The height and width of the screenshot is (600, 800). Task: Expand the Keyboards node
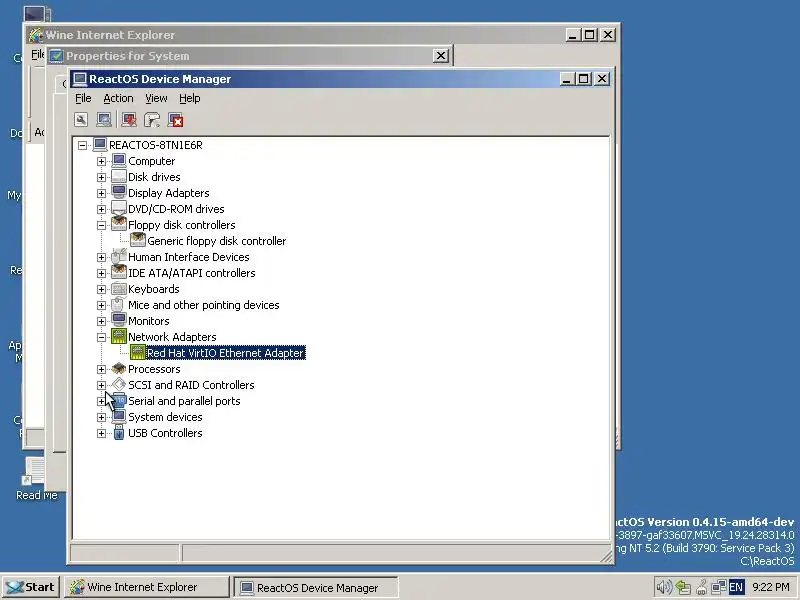tap(101, 289)
